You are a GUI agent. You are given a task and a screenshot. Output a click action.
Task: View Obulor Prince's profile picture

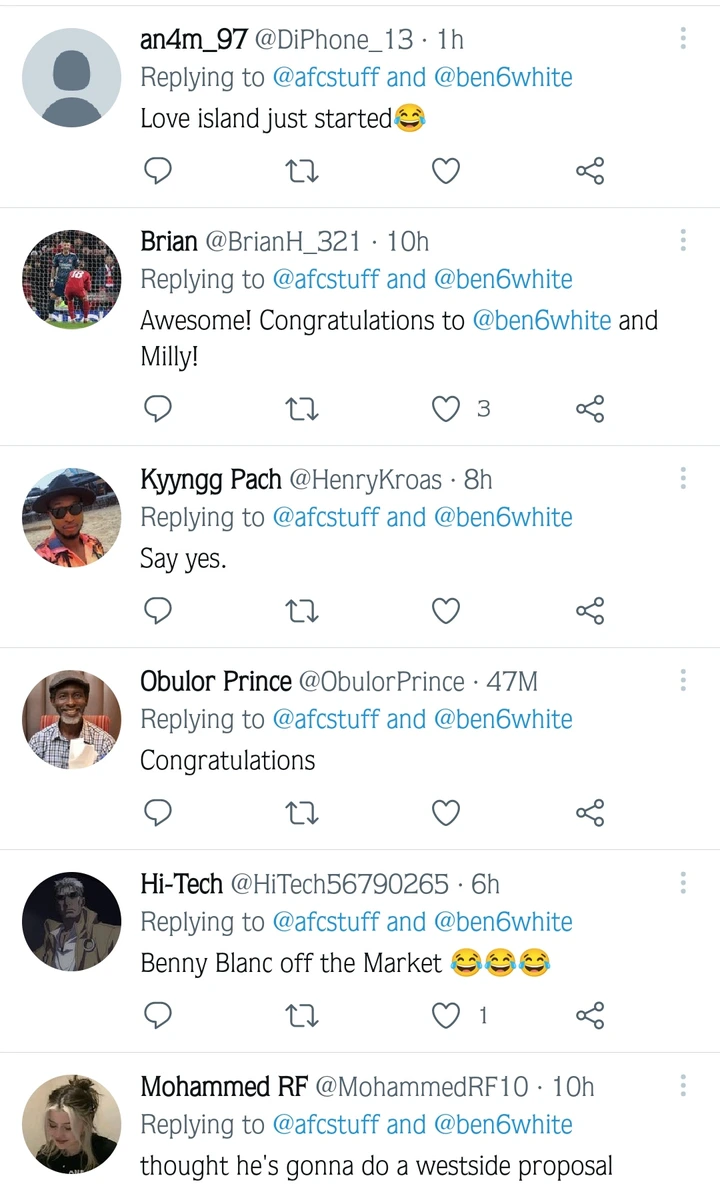[71, 719]
